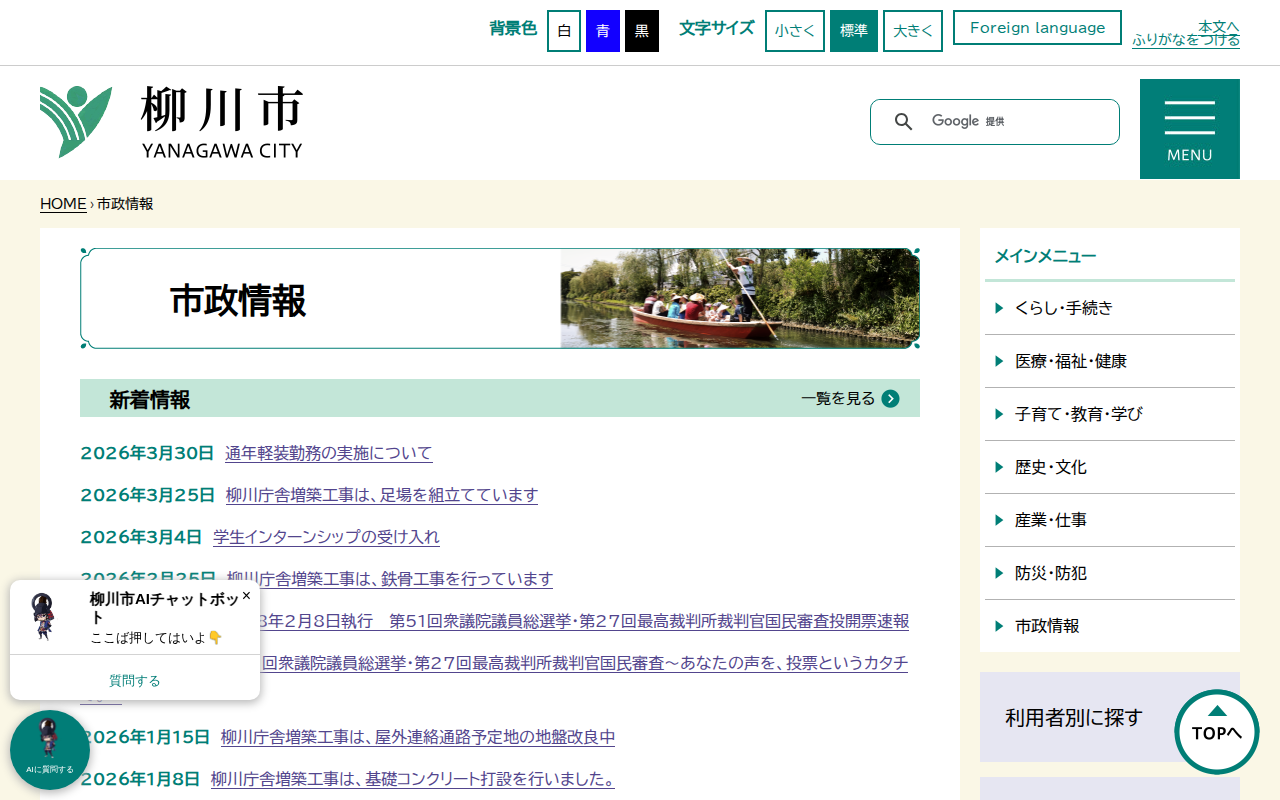Click ふりがなをつける link

1186,40
